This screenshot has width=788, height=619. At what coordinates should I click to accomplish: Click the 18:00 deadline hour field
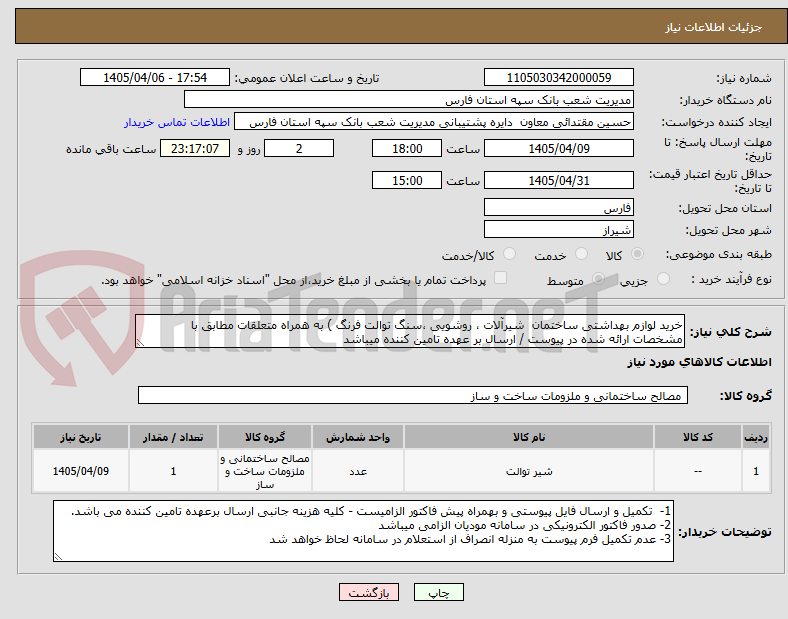point(407,149)
